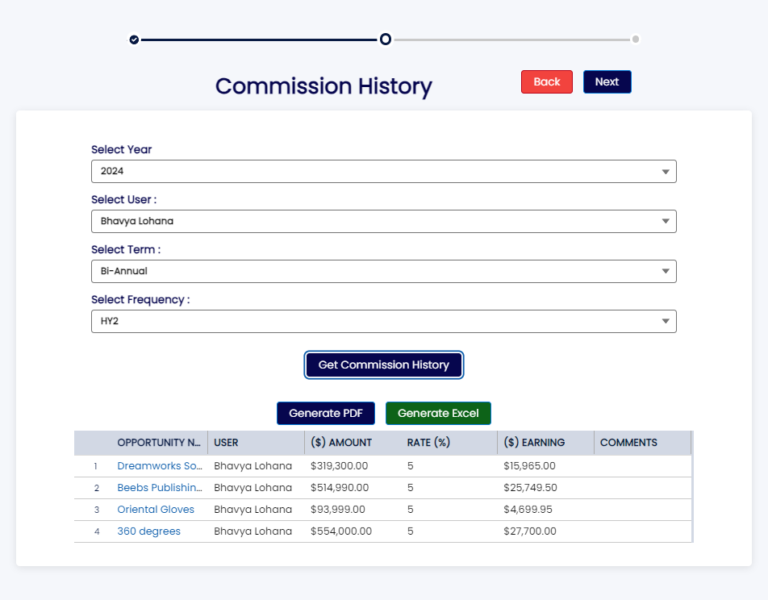Image resolution: width=768 pixels, height=600 pixels.
Task: Generate PDF of commission history
Action: click(x=326, y=413)
